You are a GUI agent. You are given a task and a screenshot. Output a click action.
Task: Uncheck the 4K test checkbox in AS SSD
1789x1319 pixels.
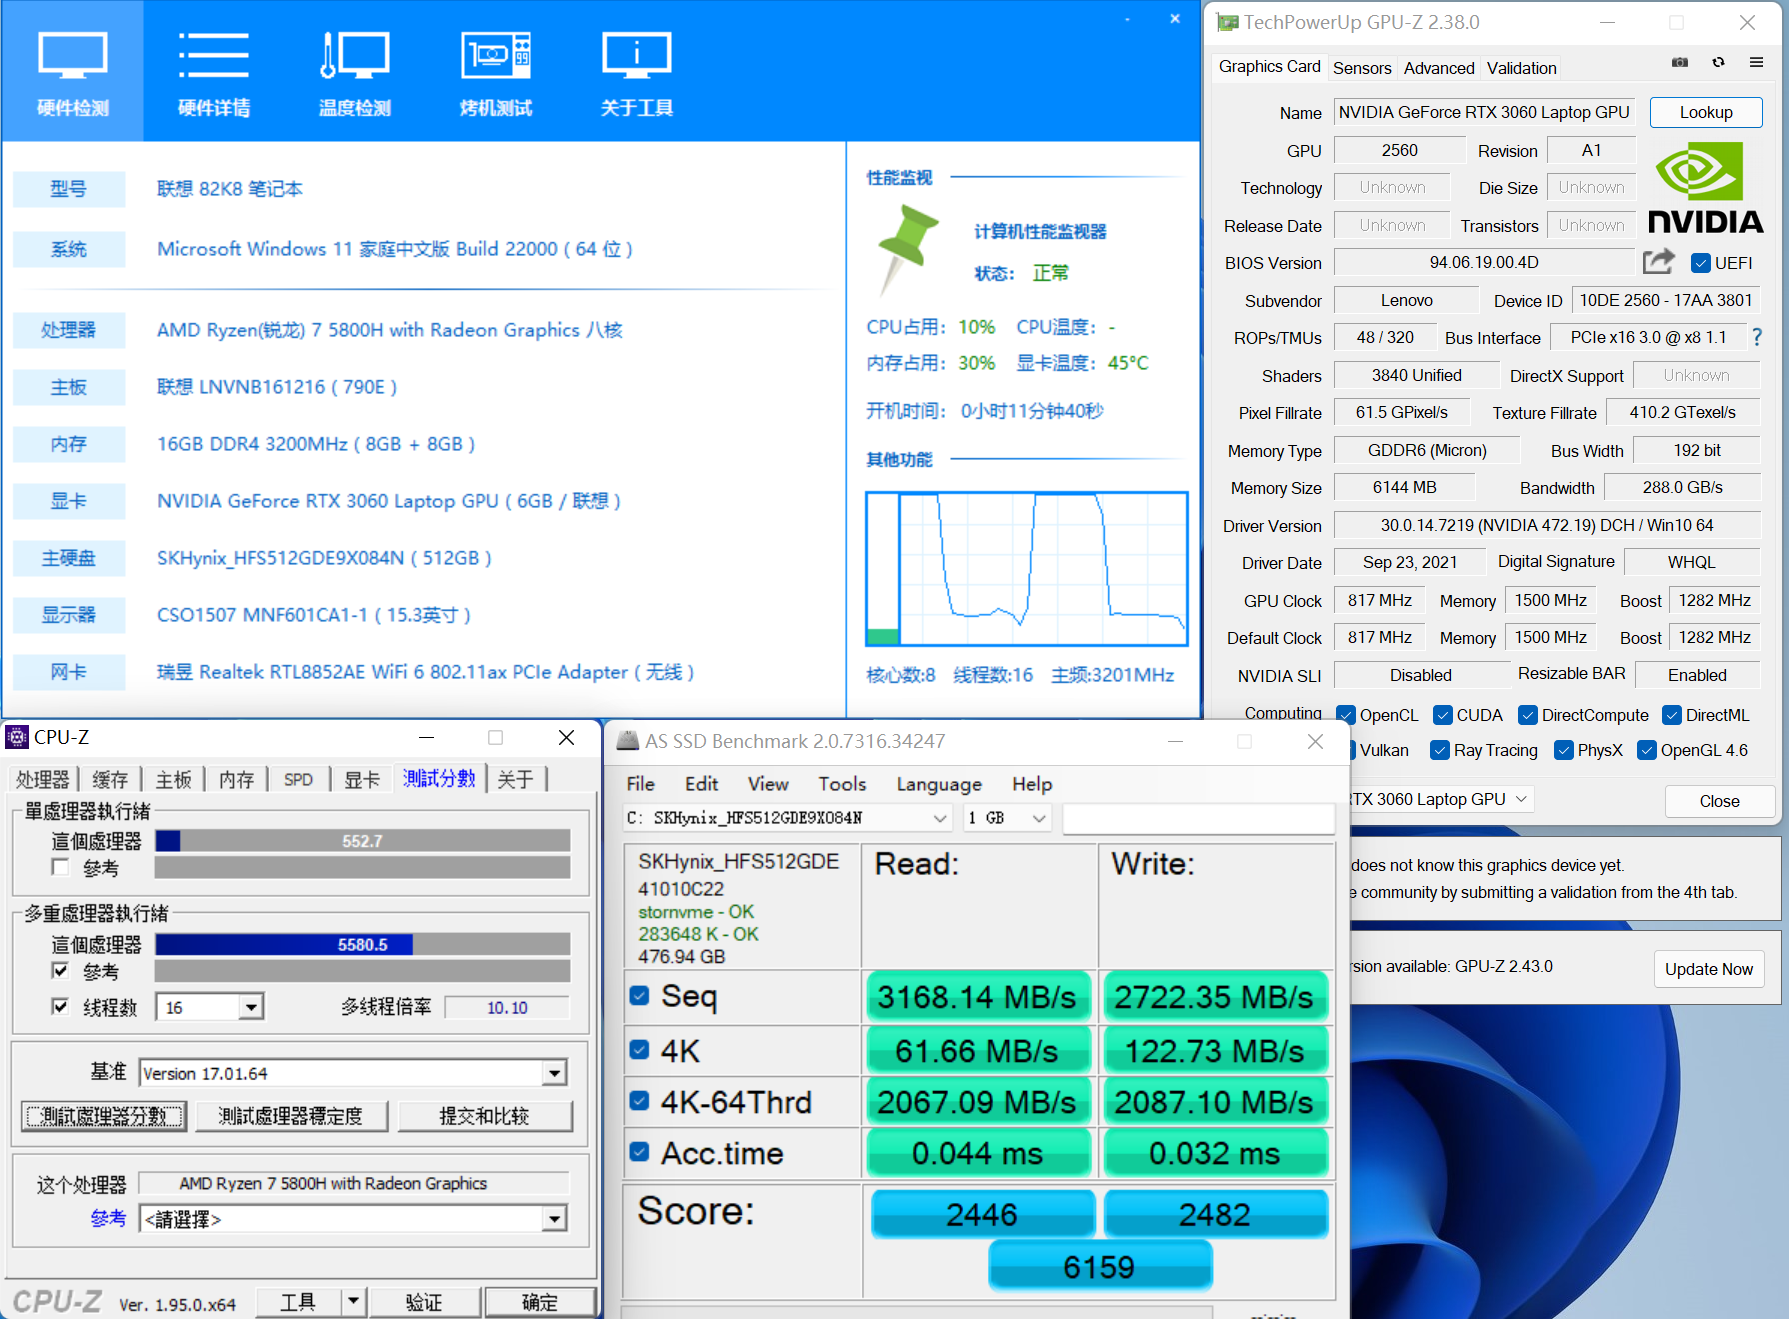[x=640, y=1050]
